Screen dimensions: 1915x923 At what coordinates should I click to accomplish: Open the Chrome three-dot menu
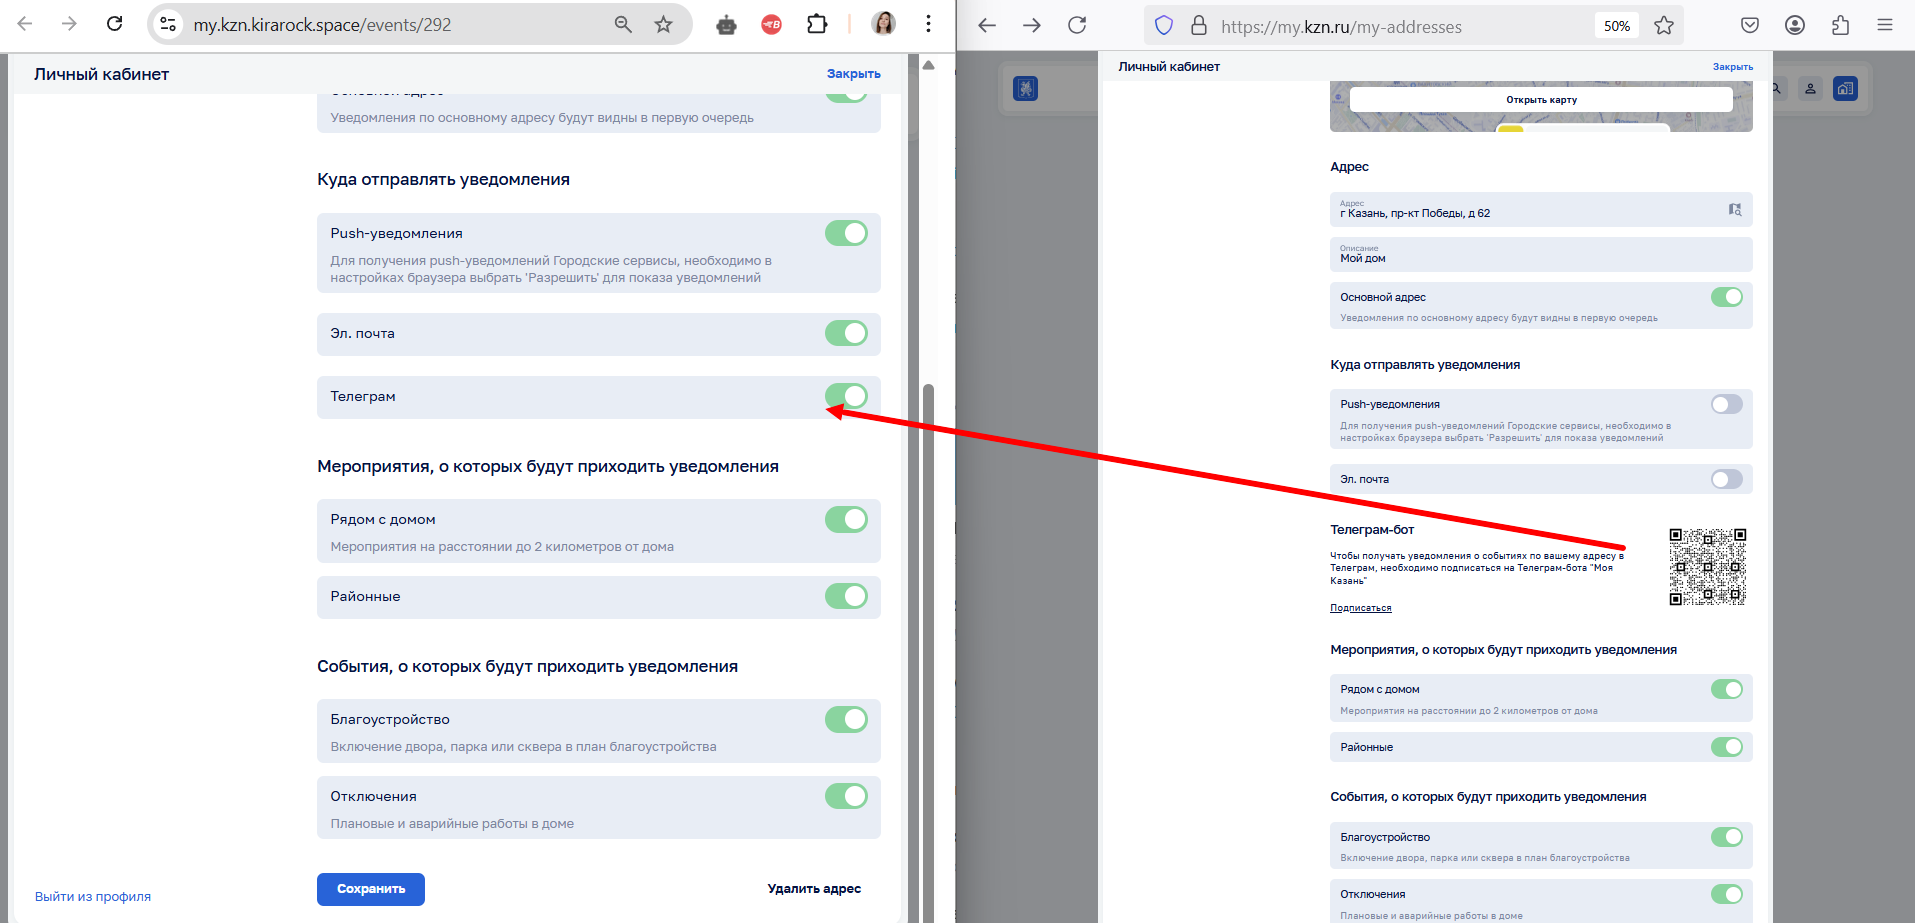pyautogui.click(x=929, y=24)
